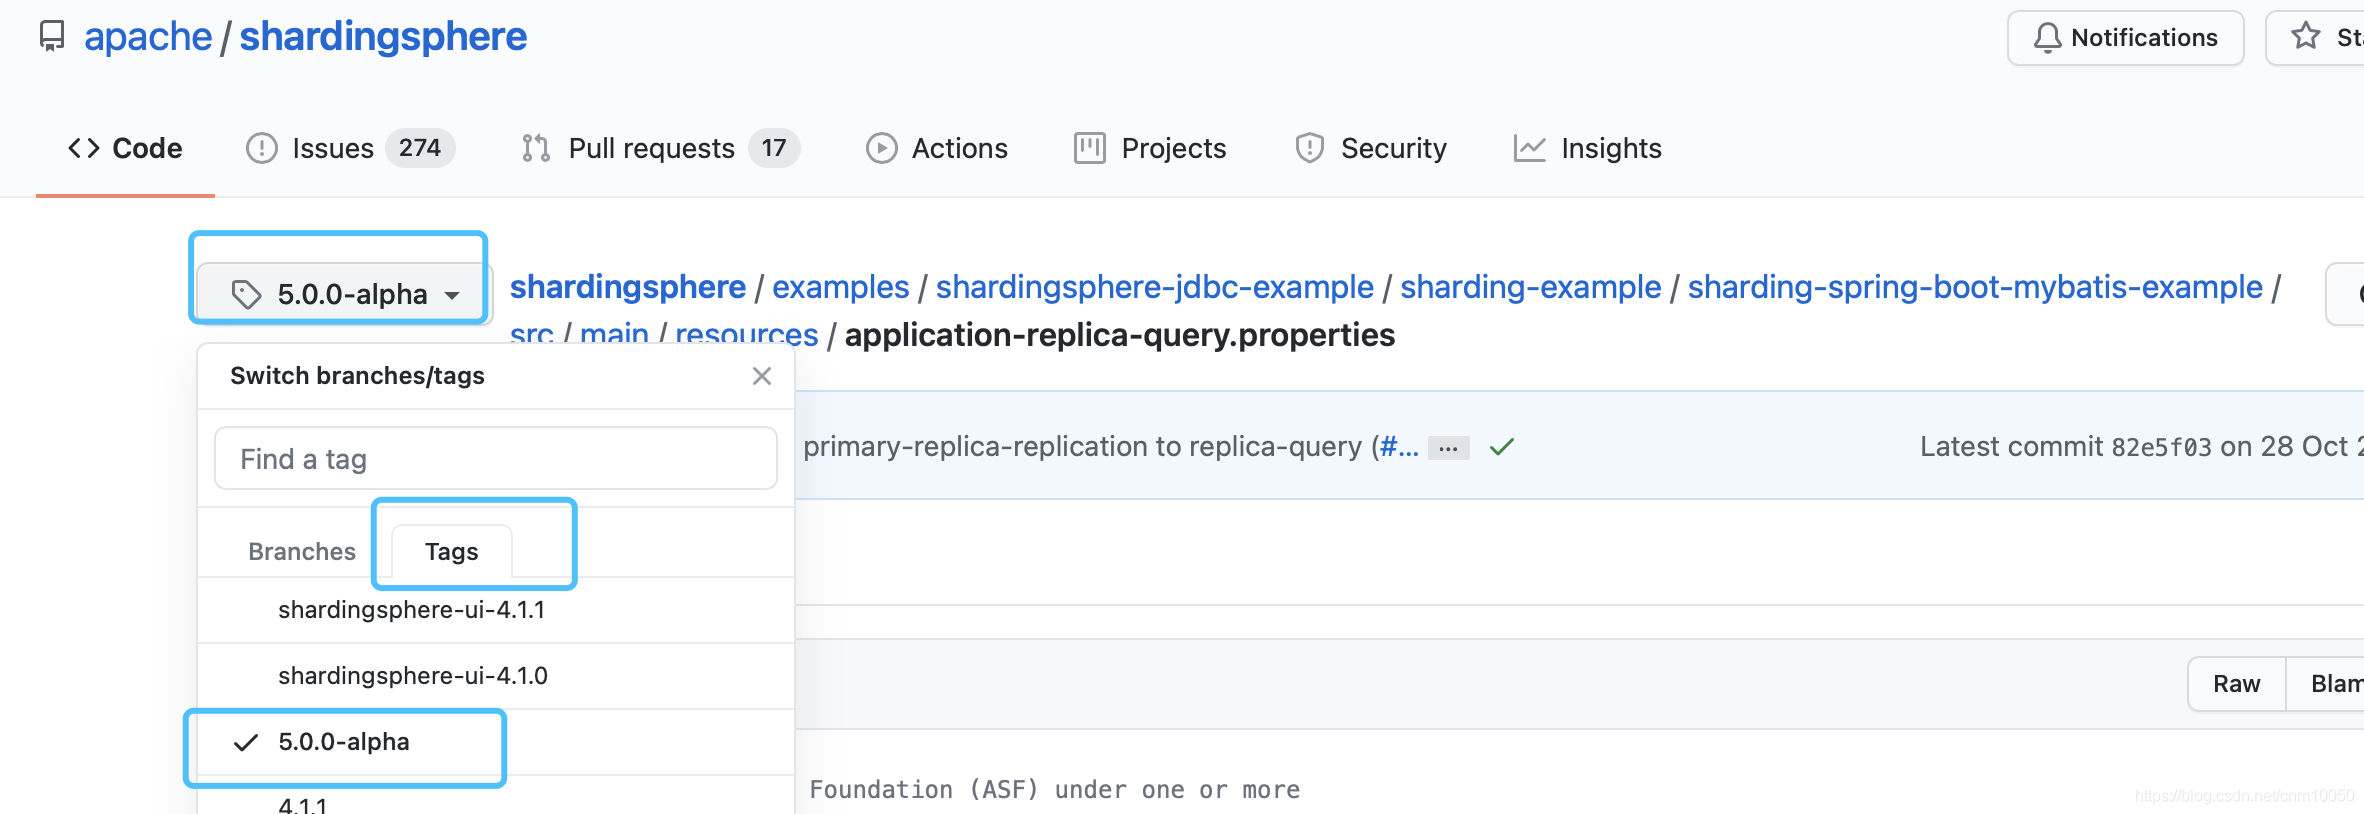This screenshot has width=2364, height=814.
Task: Select the Tags tab in the popup
Action: pos(452,551)
